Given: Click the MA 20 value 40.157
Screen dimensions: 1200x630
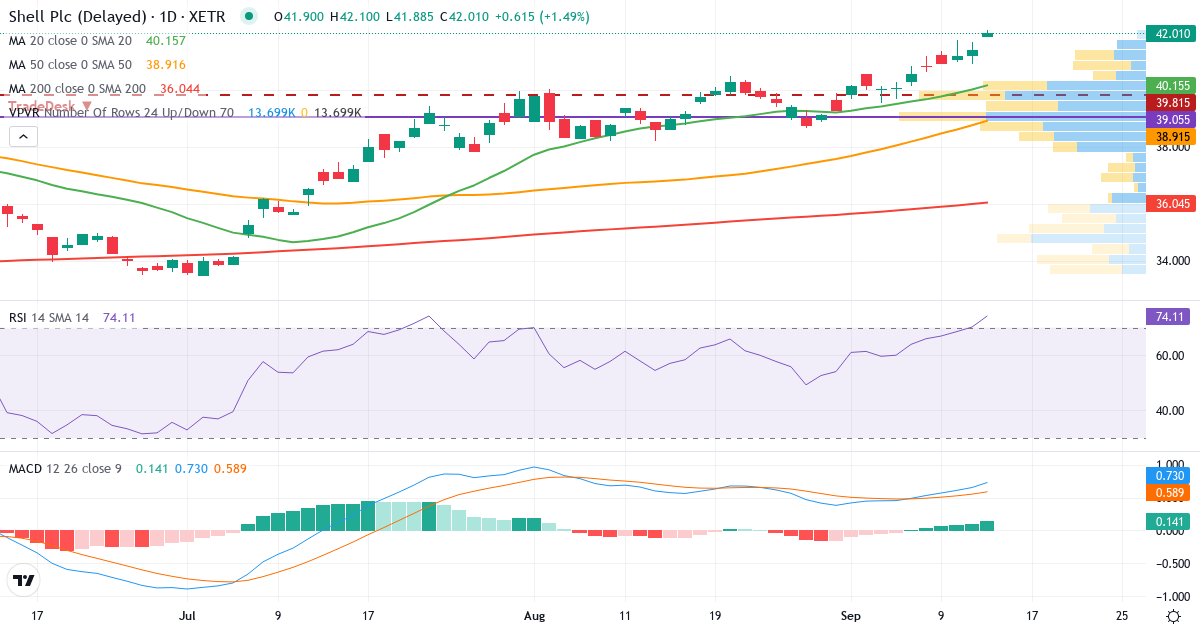Looking at the screenshot, I should [166, 41].
